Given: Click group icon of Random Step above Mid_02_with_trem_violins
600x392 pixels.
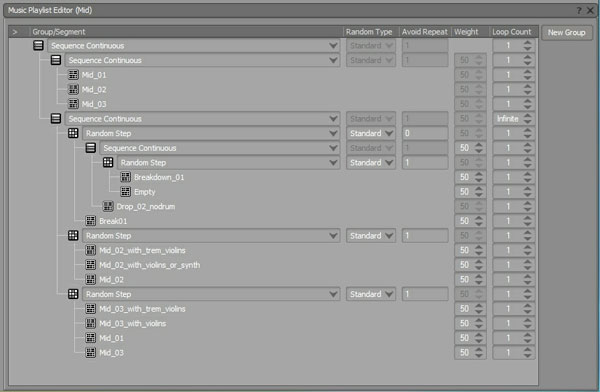Looking at the screenshot, I should (73, 235).
